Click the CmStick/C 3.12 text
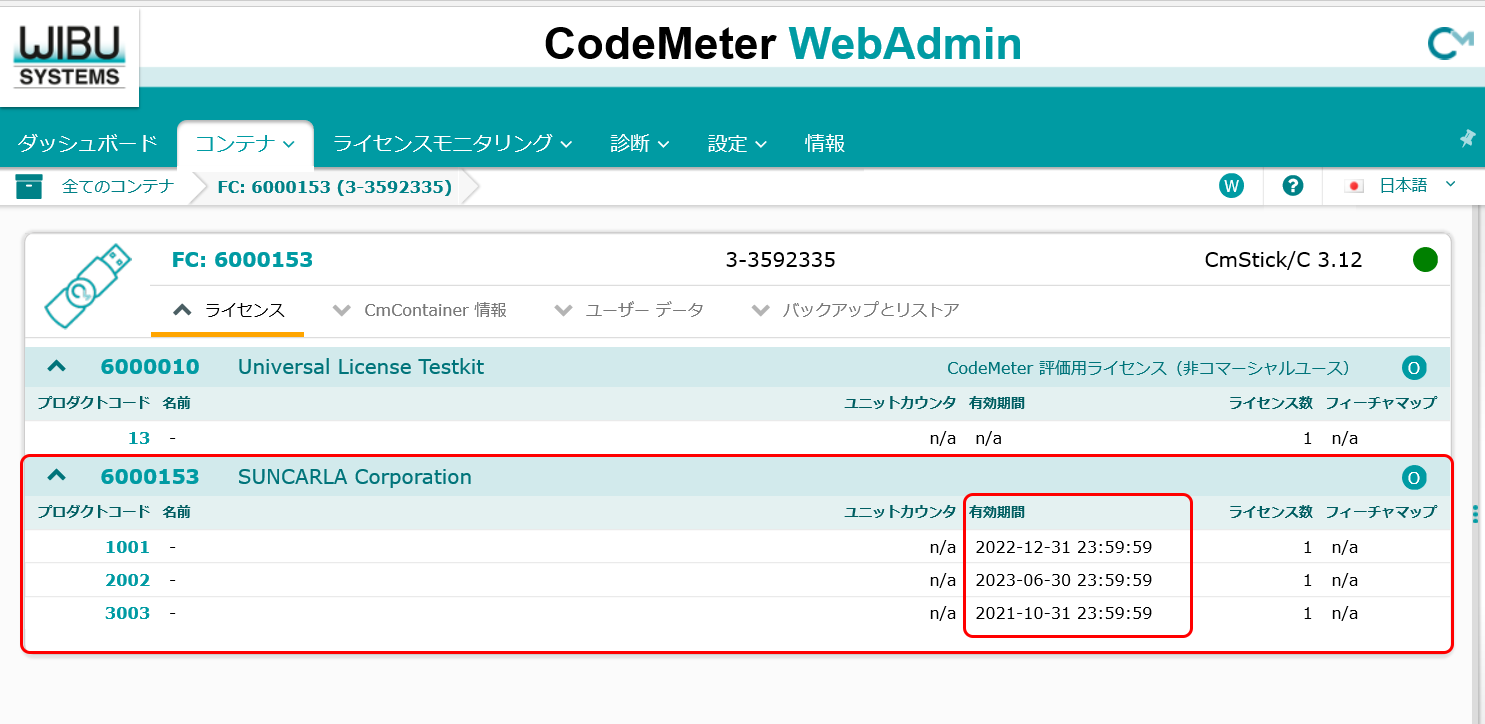 coord(1284,261)
